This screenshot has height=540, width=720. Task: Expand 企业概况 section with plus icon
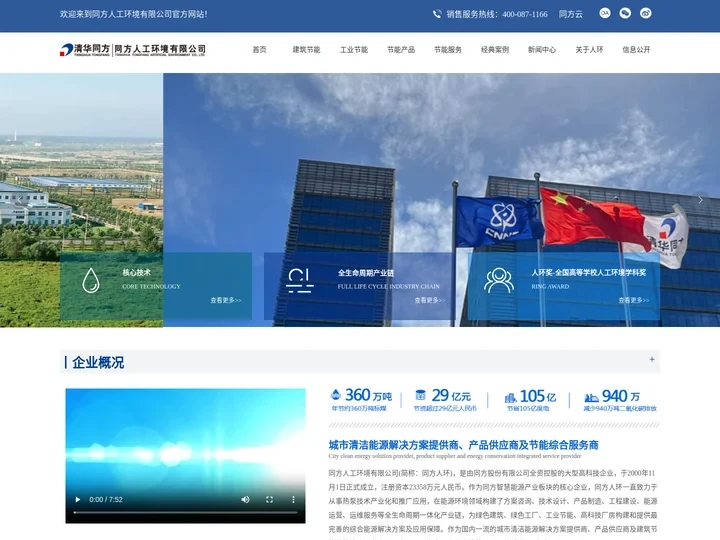click(652, 360)
